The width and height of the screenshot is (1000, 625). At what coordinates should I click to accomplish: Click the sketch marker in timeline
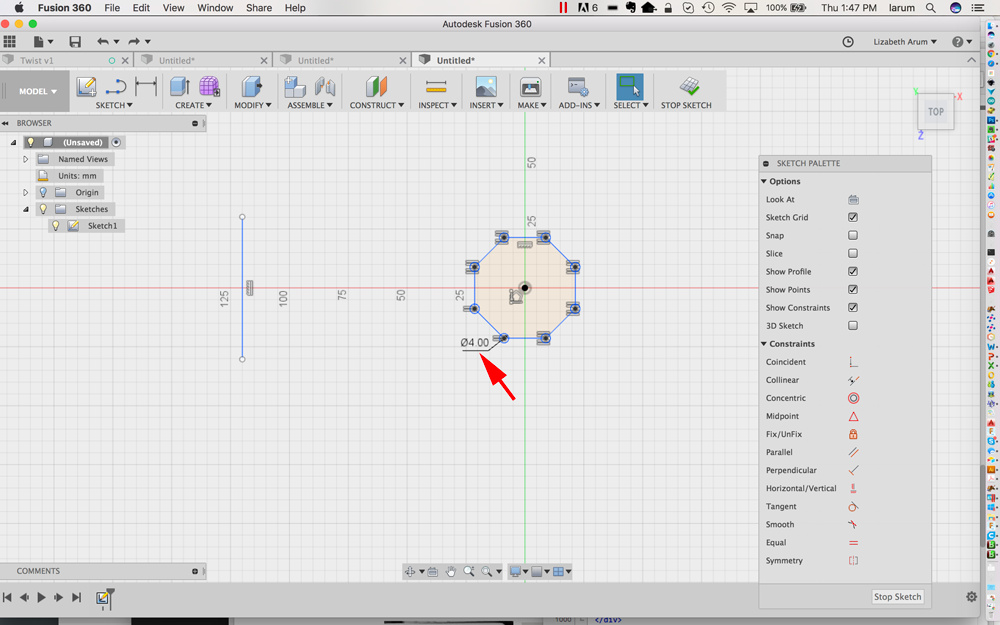pos(102,598)
